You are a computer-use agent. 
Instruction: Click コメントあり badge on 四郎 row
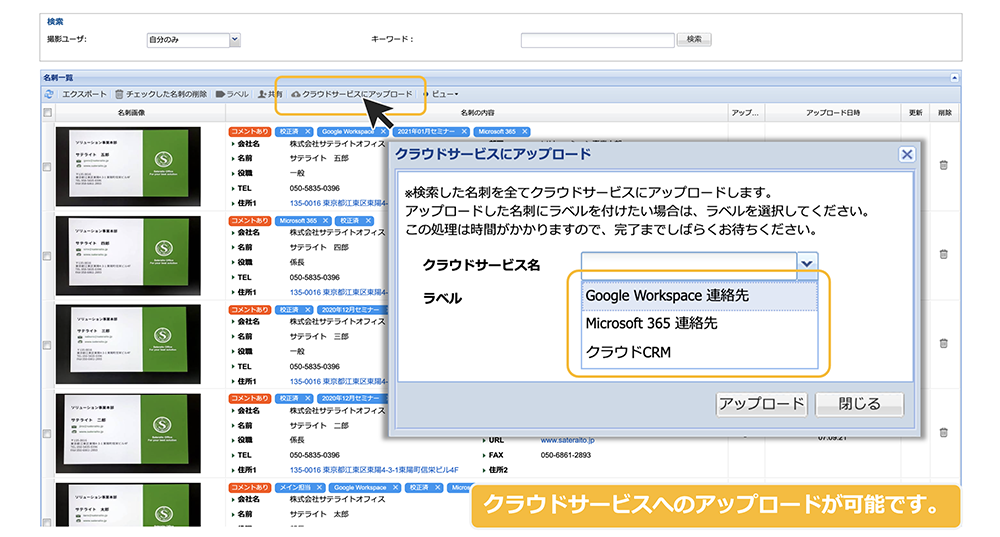(x=250, y=221)
